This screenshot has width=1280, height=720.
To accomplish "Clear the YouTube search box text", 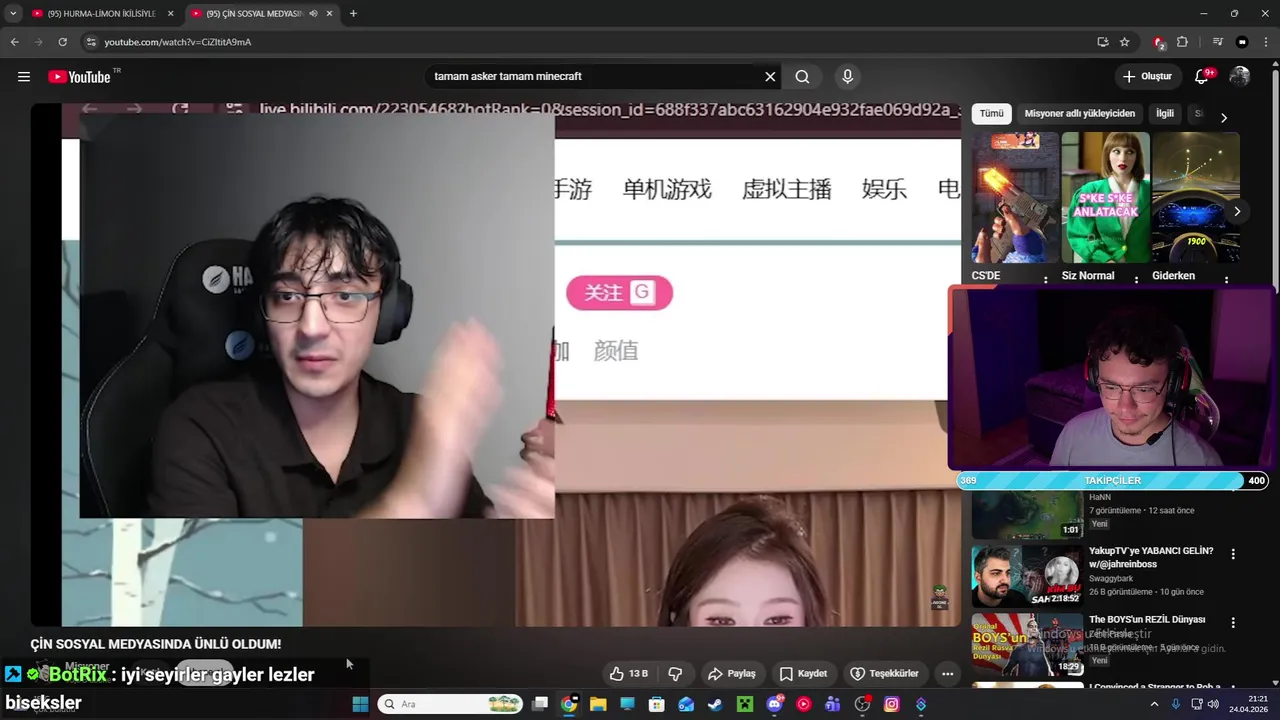I will (x=770, y=77).
